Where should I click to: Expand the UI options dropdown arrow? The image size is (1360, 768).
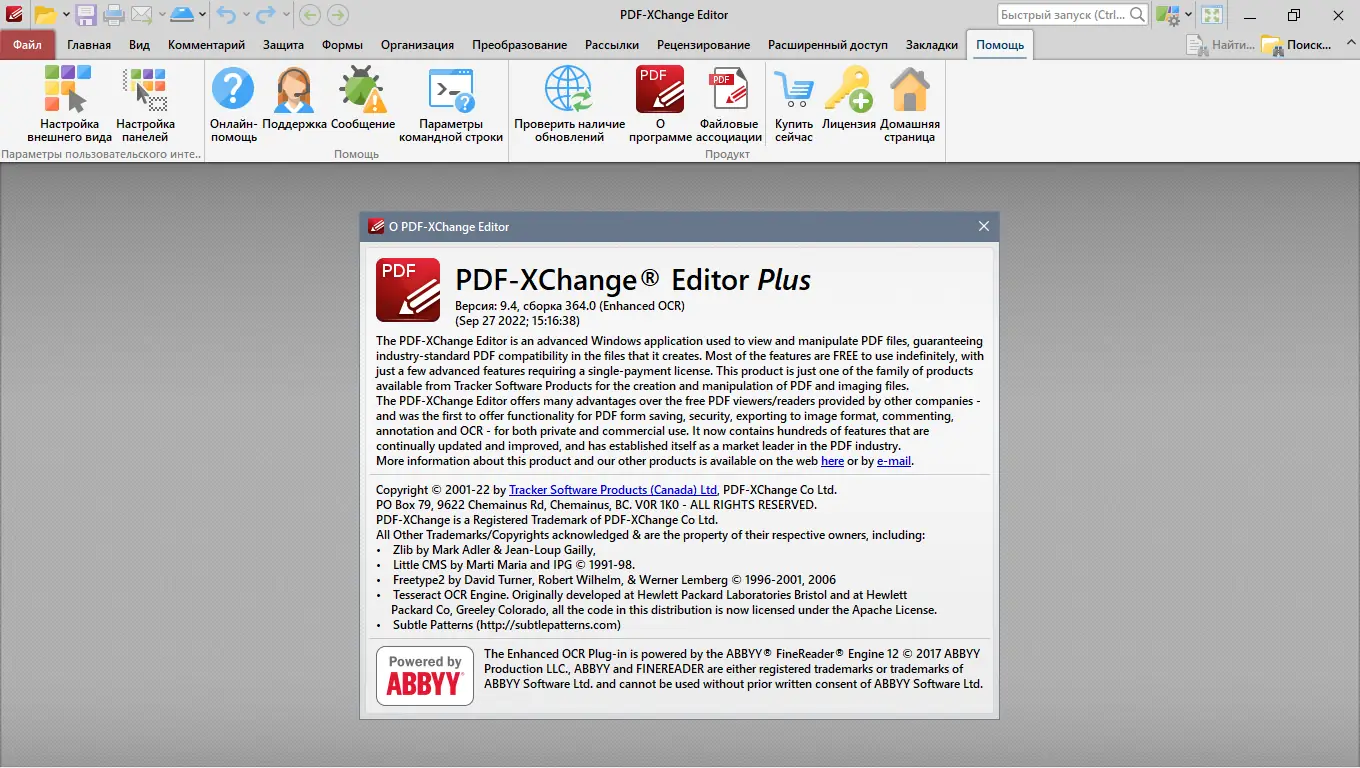coord(1188,15)
